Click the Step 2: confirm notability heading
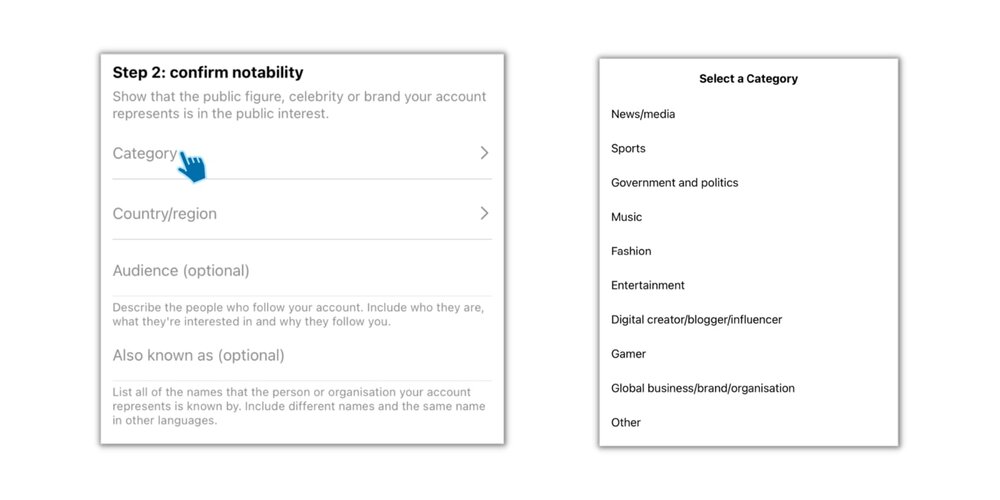Viewport: 1000px width, 500px height. (208, 72)
